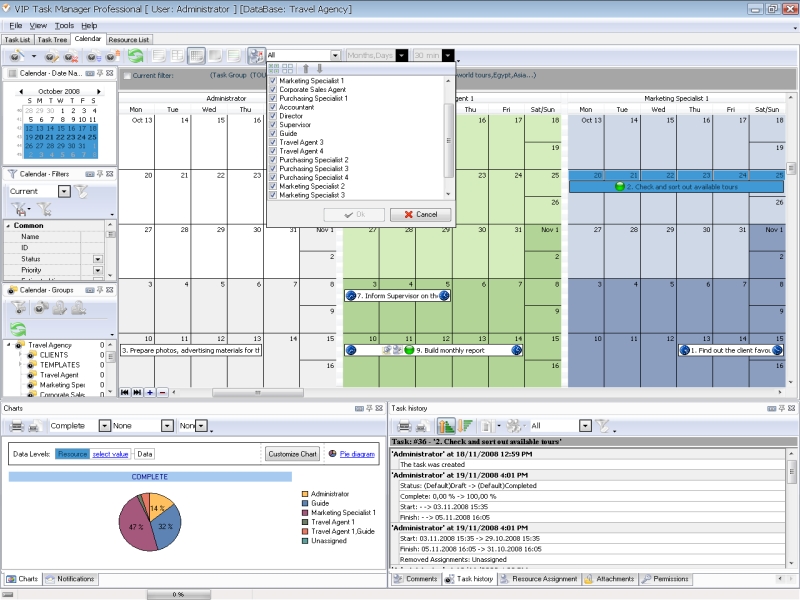Open the Tools menu
This screenshot has height=600, width=800.
[x=64, y=25]
